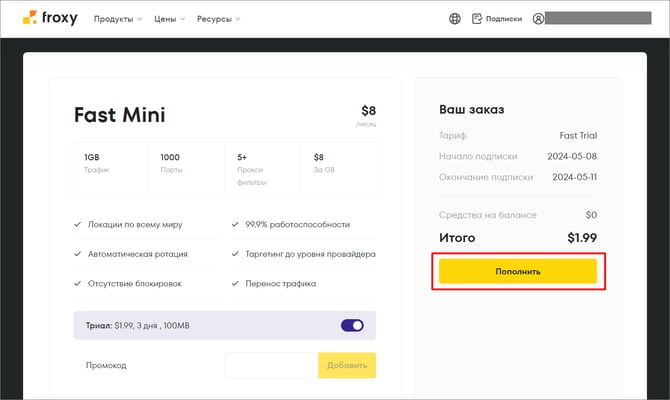The width and height of the screenshot is (670, 400).
Task: Click the Добавить promo button
Action: 347,365
